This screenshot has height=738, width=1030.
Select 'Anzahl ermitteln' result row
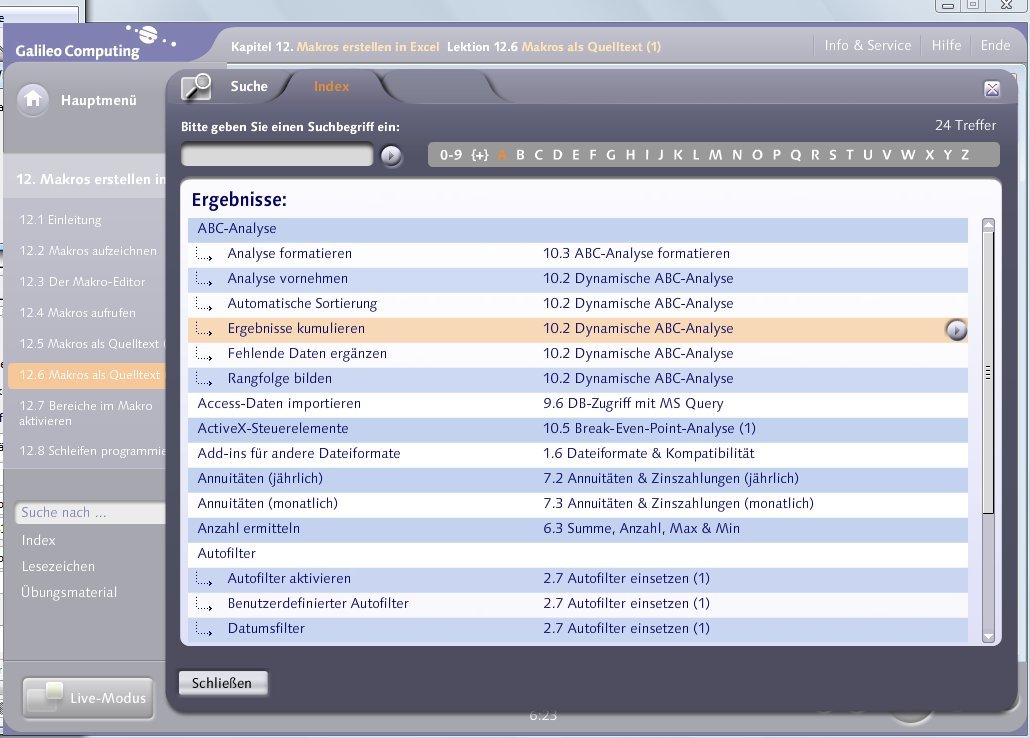tap(577, 528)
